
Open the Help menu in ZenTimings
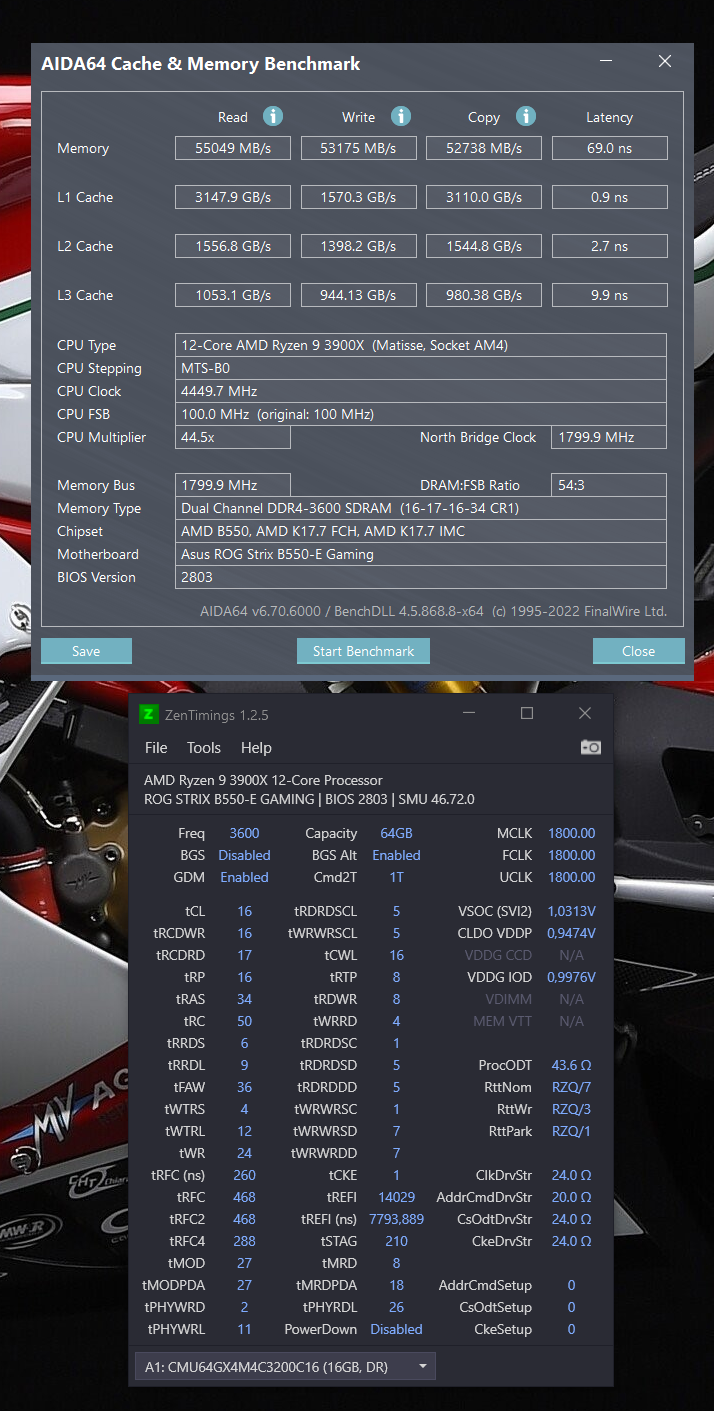256,748
